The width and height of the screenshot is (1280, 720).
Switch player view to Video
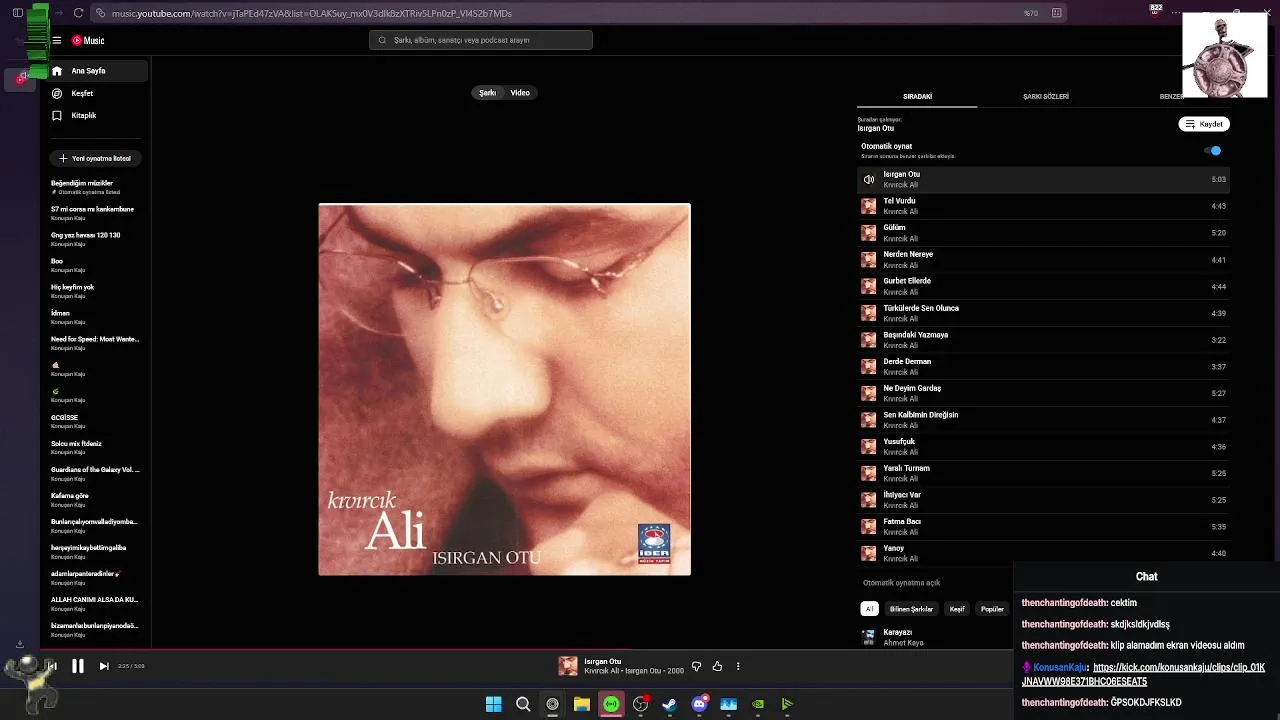[x=520, y=93]
